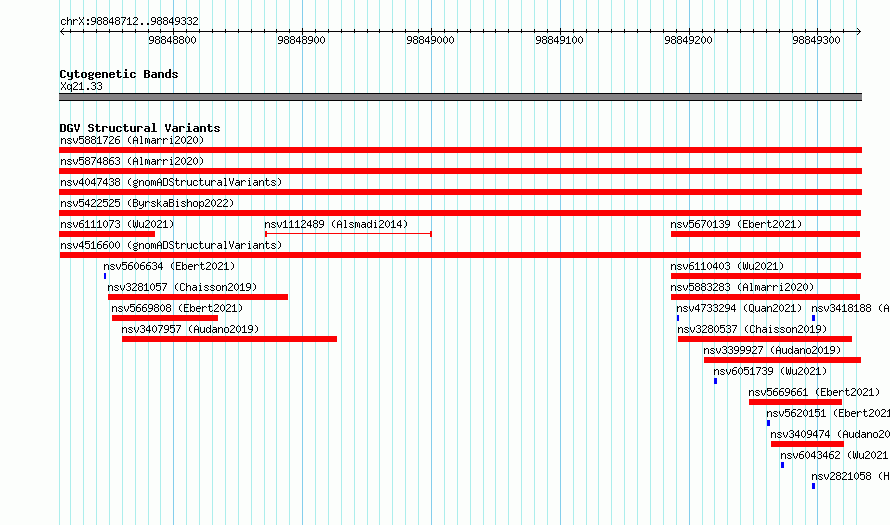
Task: Select nsv5669808 (Ebert2021) label
Action: pyautogui.click(x=177, y=308)
